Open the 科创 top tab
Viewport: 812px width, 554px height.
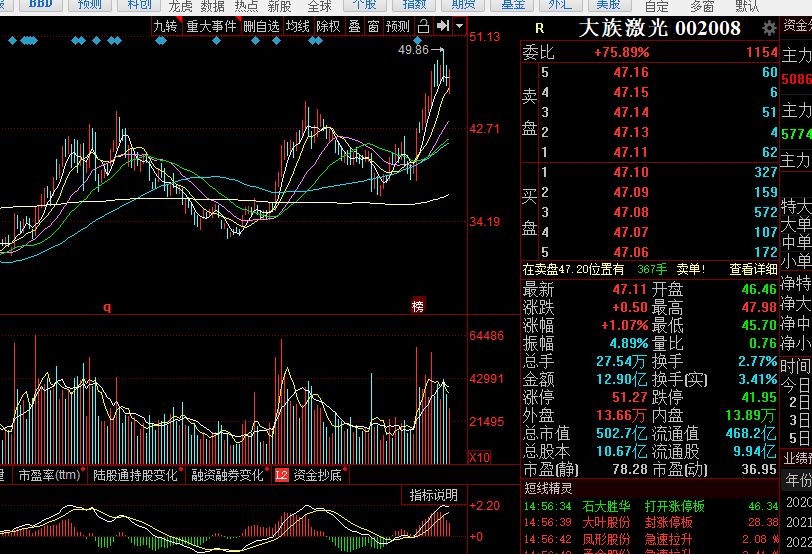(x=139, y=5)
